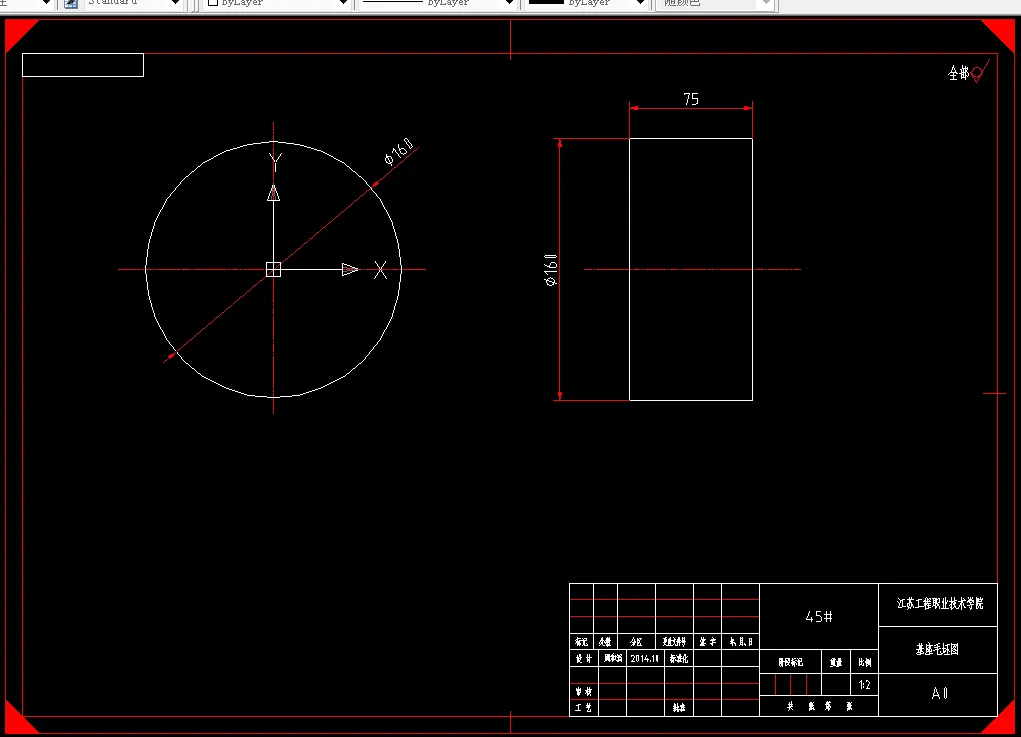Select the Y label of UCS icon
Image resolution: width=1021 pixels, height=737 pixels.
[275, 162]
